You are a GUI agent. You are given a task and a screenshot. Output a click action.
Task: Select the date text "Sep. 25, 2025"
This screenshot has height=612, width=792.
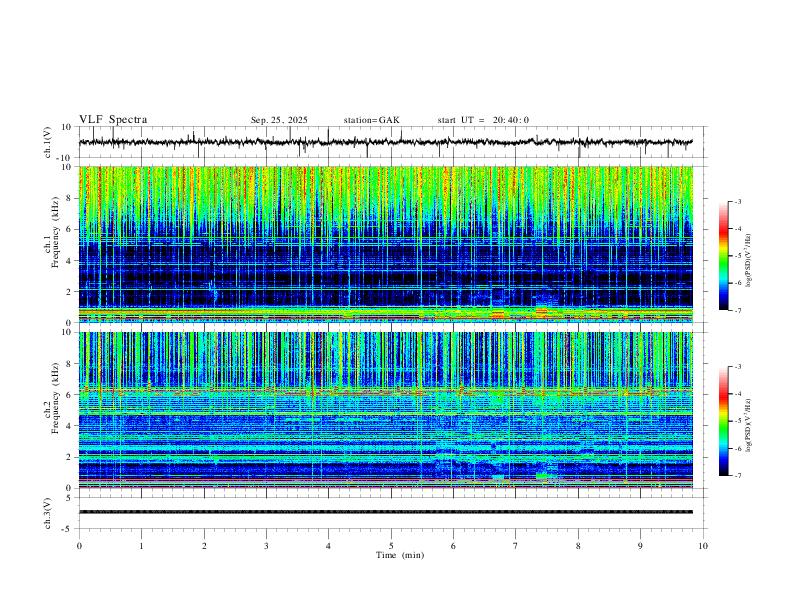[279, 120]
